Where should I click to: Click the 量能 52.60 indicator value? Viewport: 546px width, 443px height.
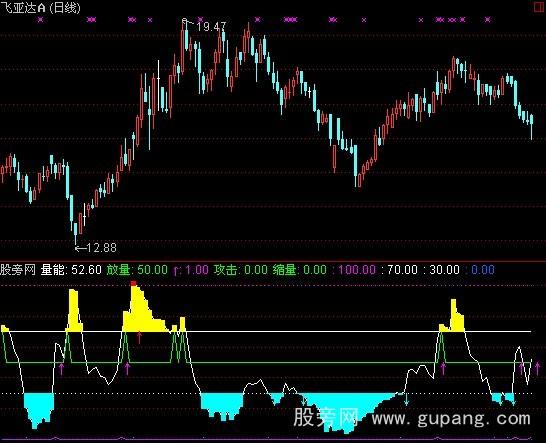71,270
